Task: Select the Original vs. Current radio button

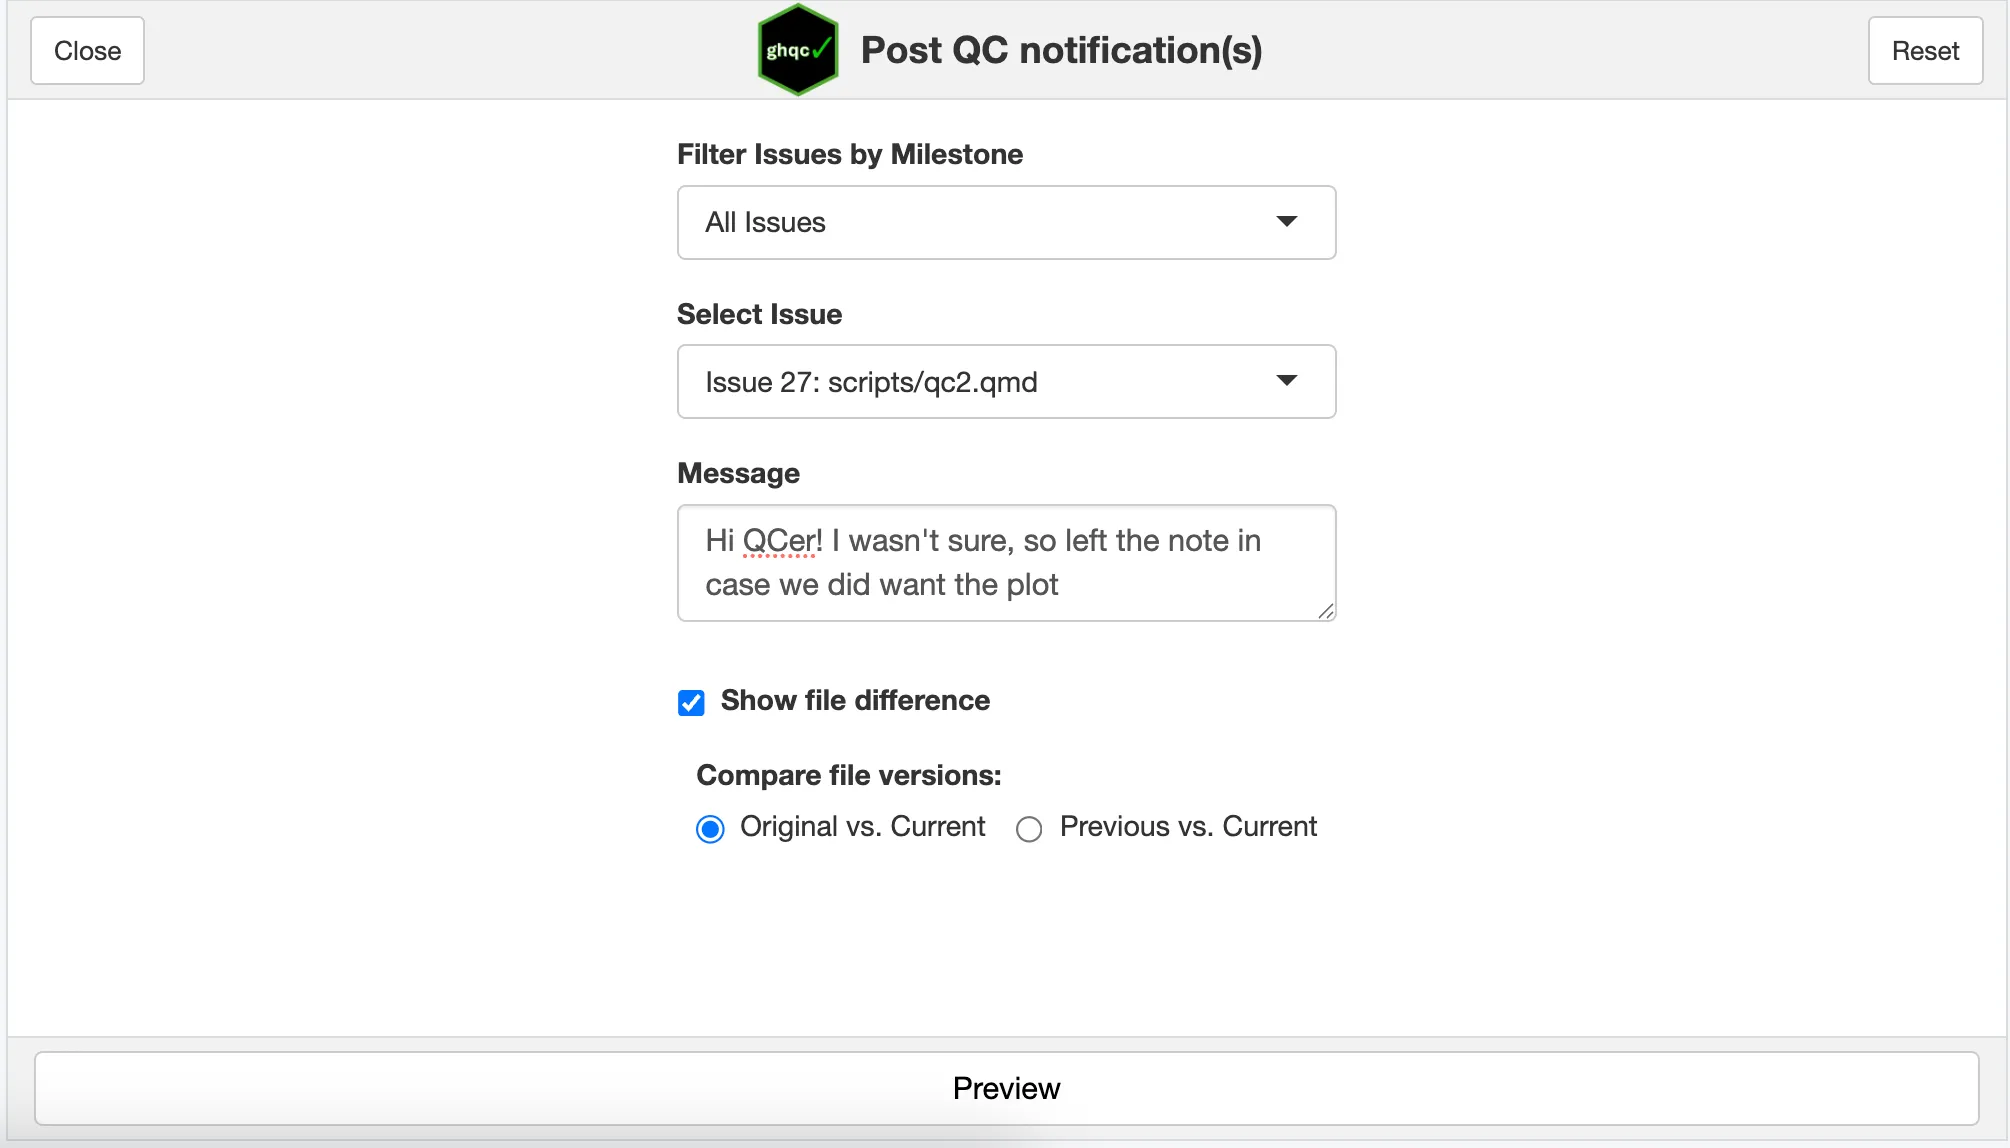Action: (710, 829)
